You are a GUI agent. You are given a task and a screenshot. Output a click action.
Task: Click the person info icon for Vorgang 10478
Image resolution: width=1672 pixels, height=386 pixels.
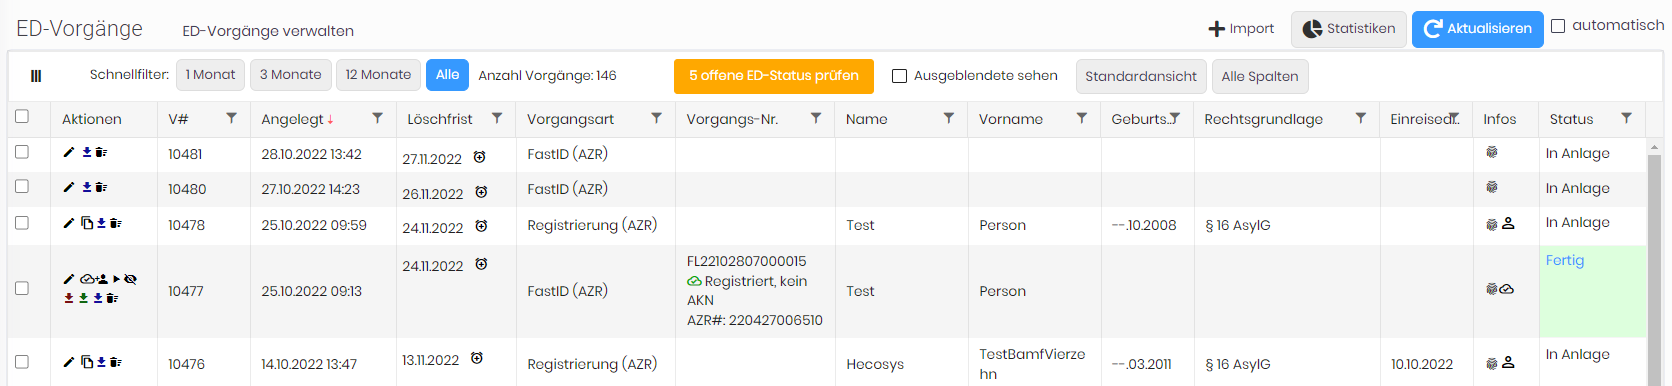click(1508, 223)
